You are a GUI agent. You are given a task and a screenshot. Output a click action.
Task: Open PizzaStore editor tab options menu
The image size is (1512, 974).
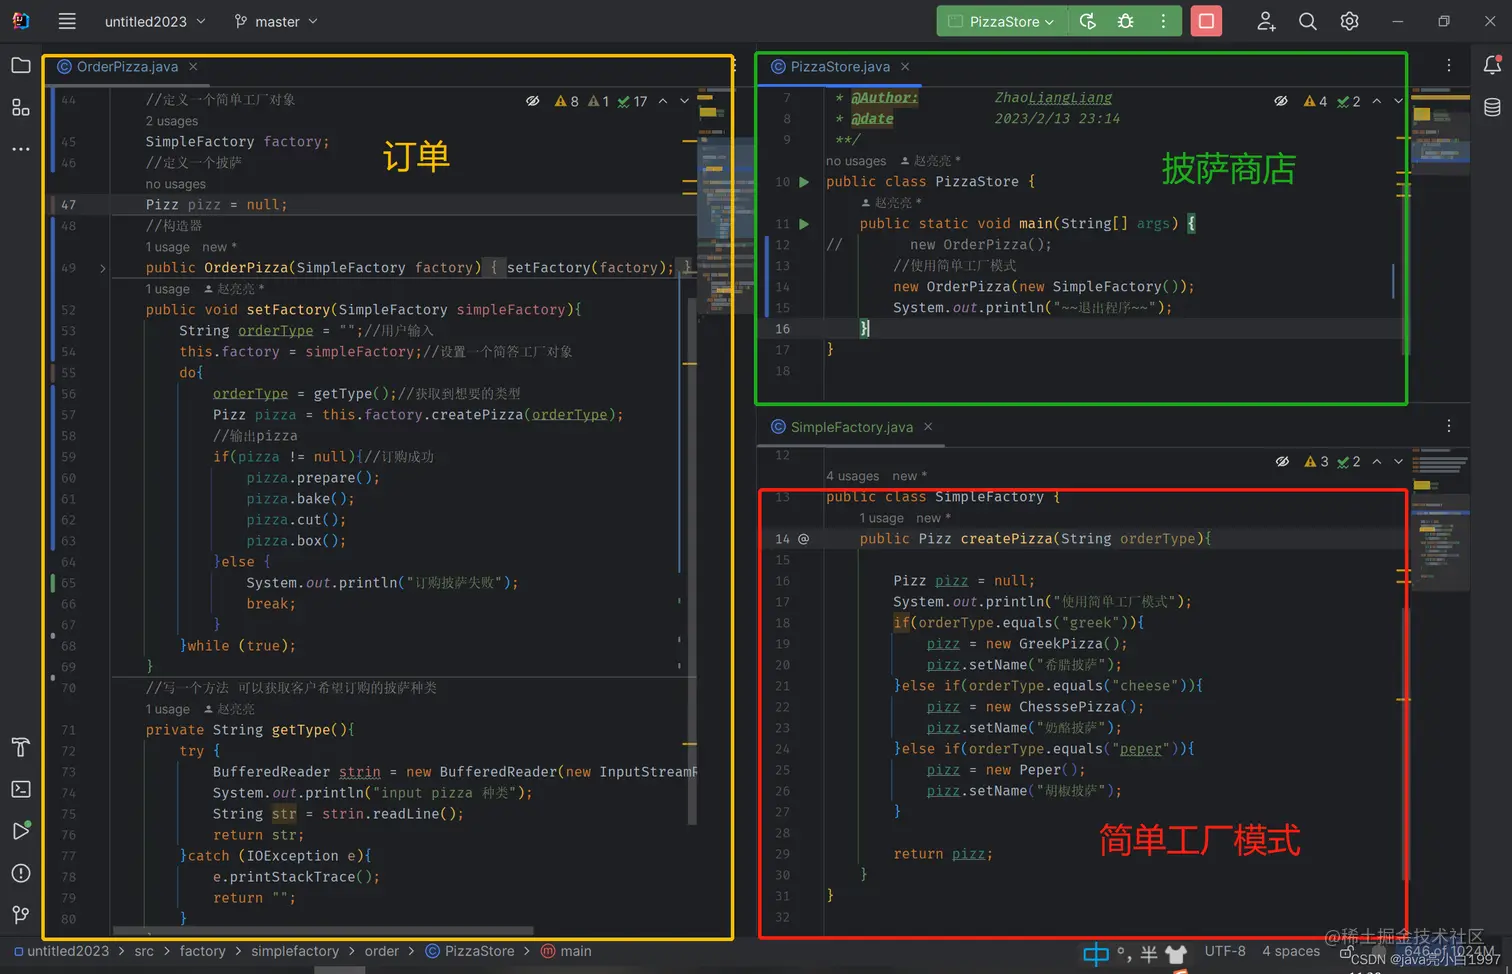[1449, 66]
